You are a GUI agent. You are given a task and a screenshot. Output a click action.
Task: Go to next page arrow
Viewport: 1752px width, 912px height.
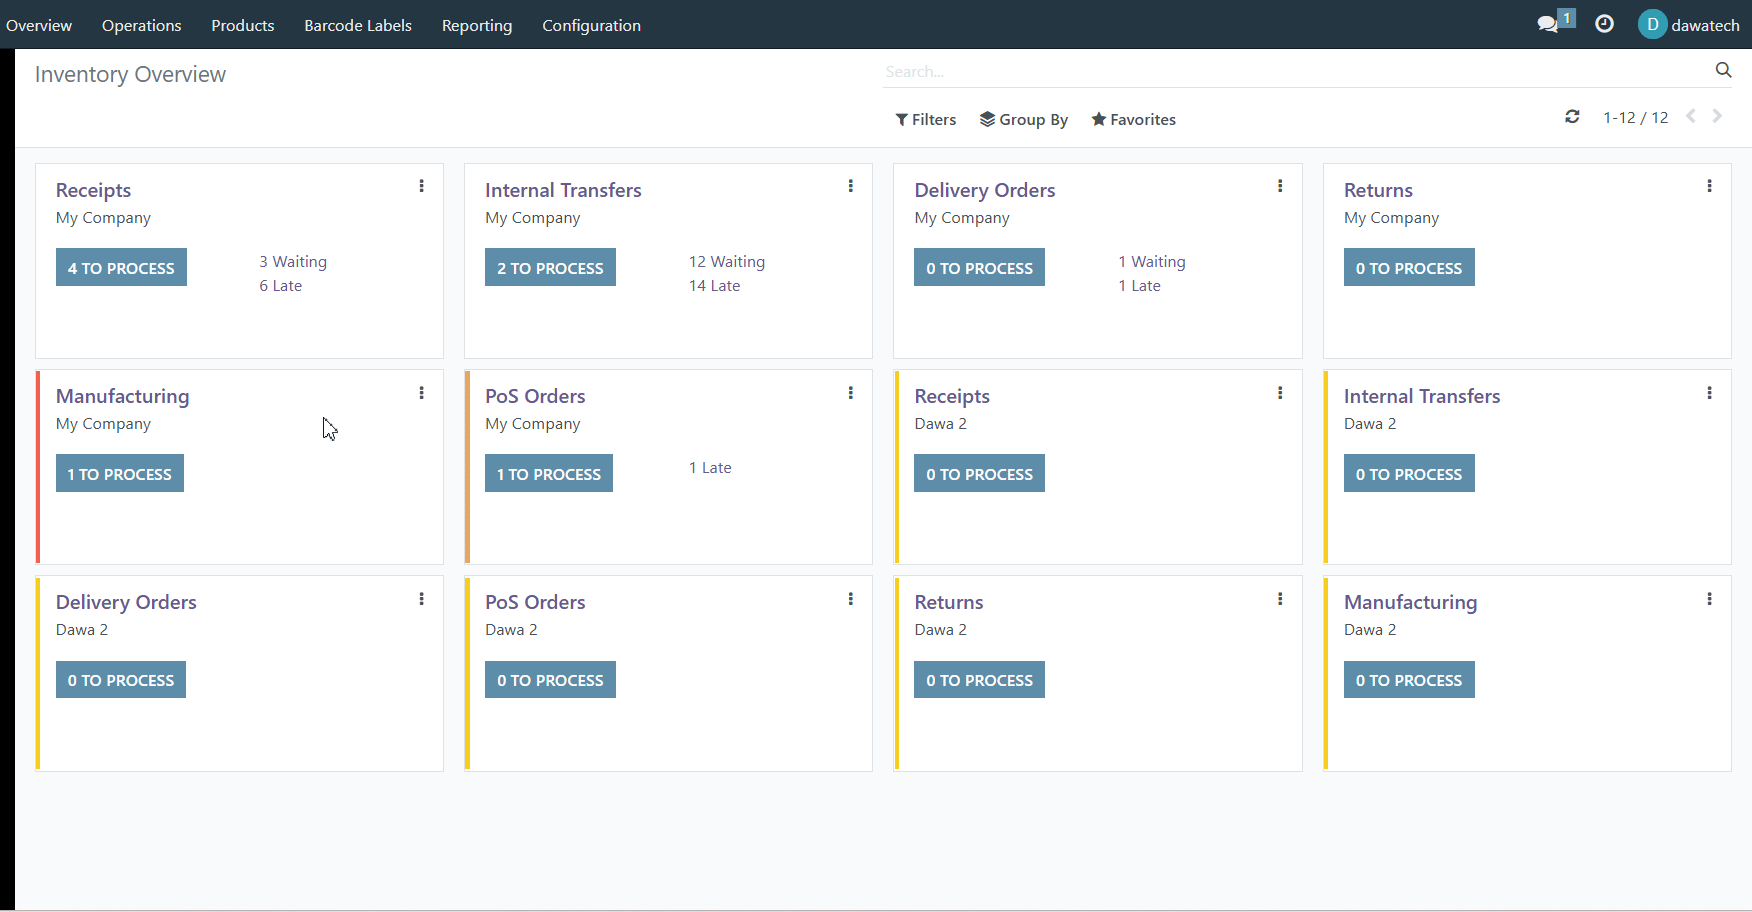(1717, 116)
